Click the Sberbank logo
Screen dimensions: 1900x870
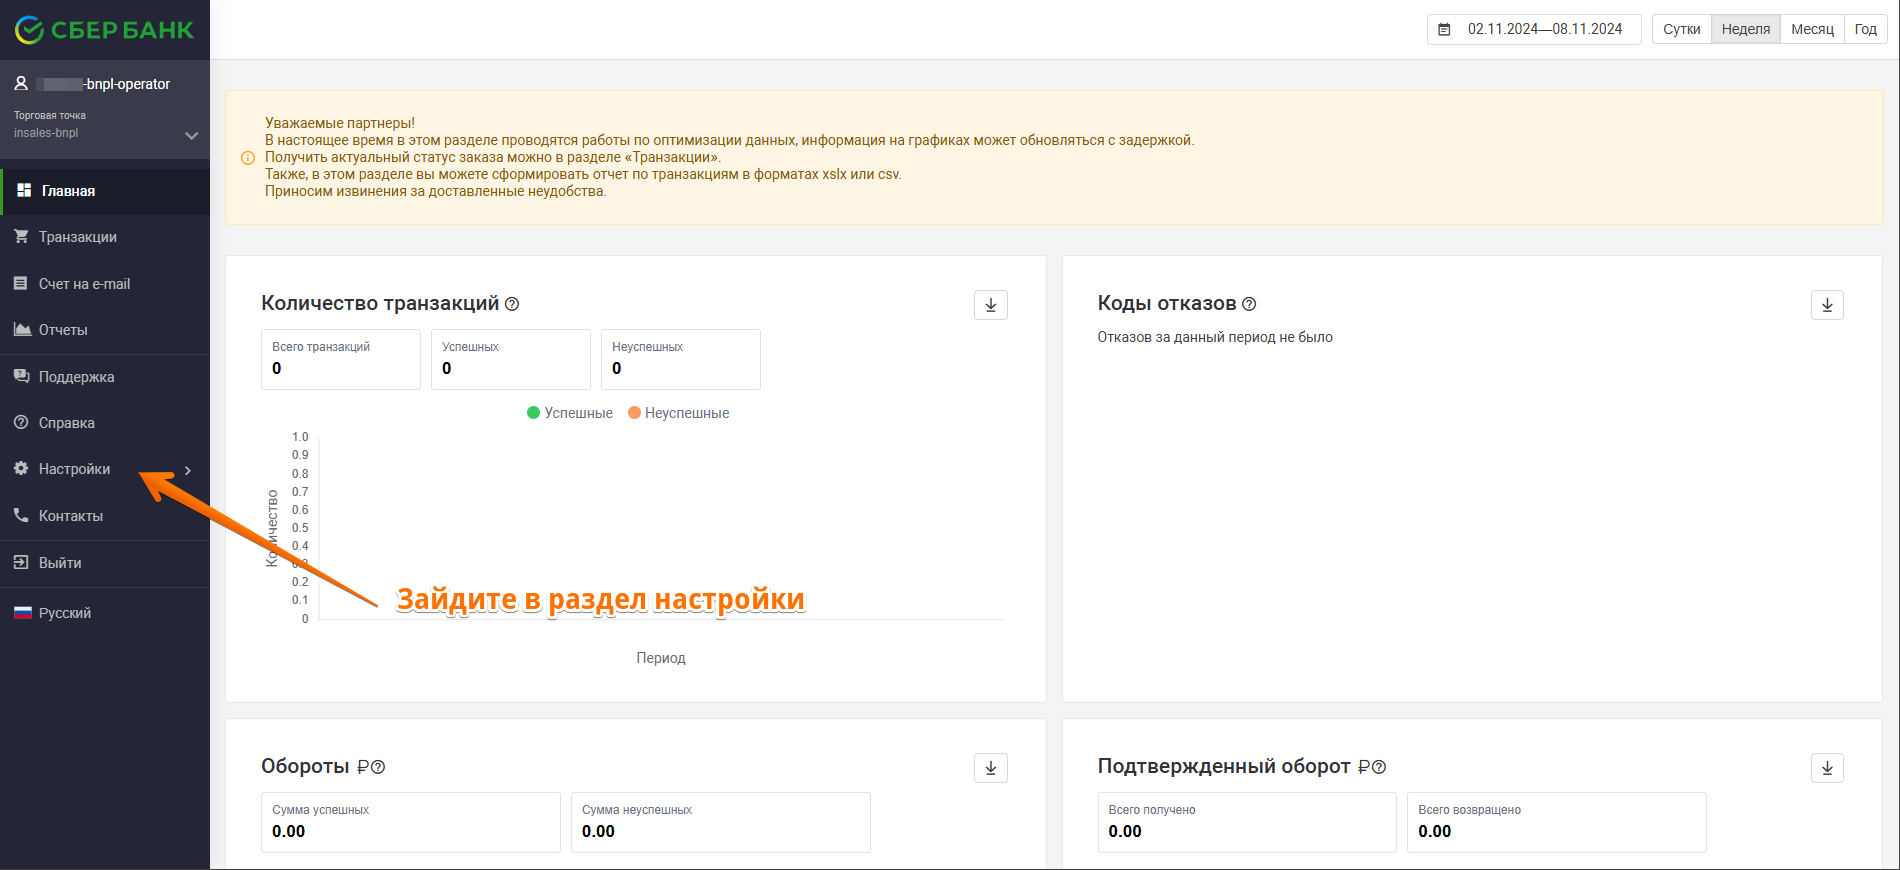104,30
